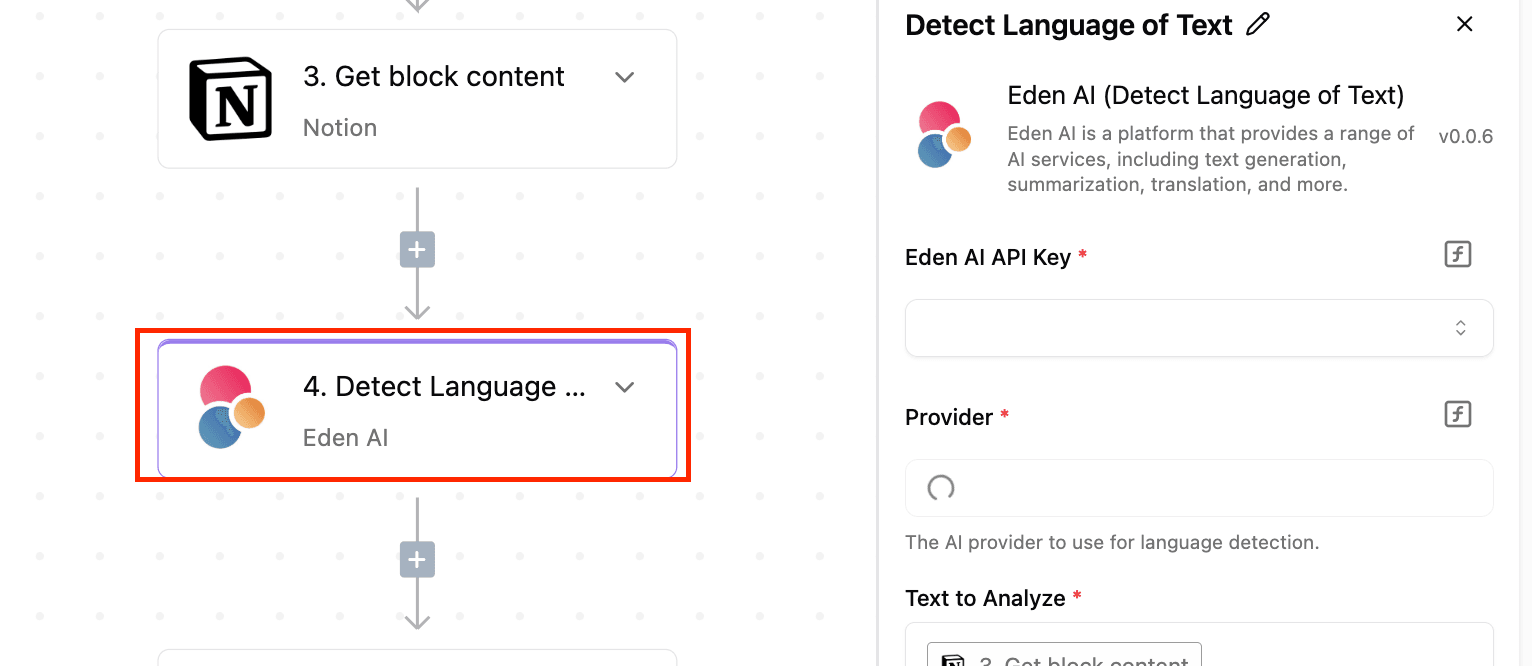Open the Provider selection dropdown
This screenshot has width=1532, height=666.
pyautogui.click(x=1198, y=488)
